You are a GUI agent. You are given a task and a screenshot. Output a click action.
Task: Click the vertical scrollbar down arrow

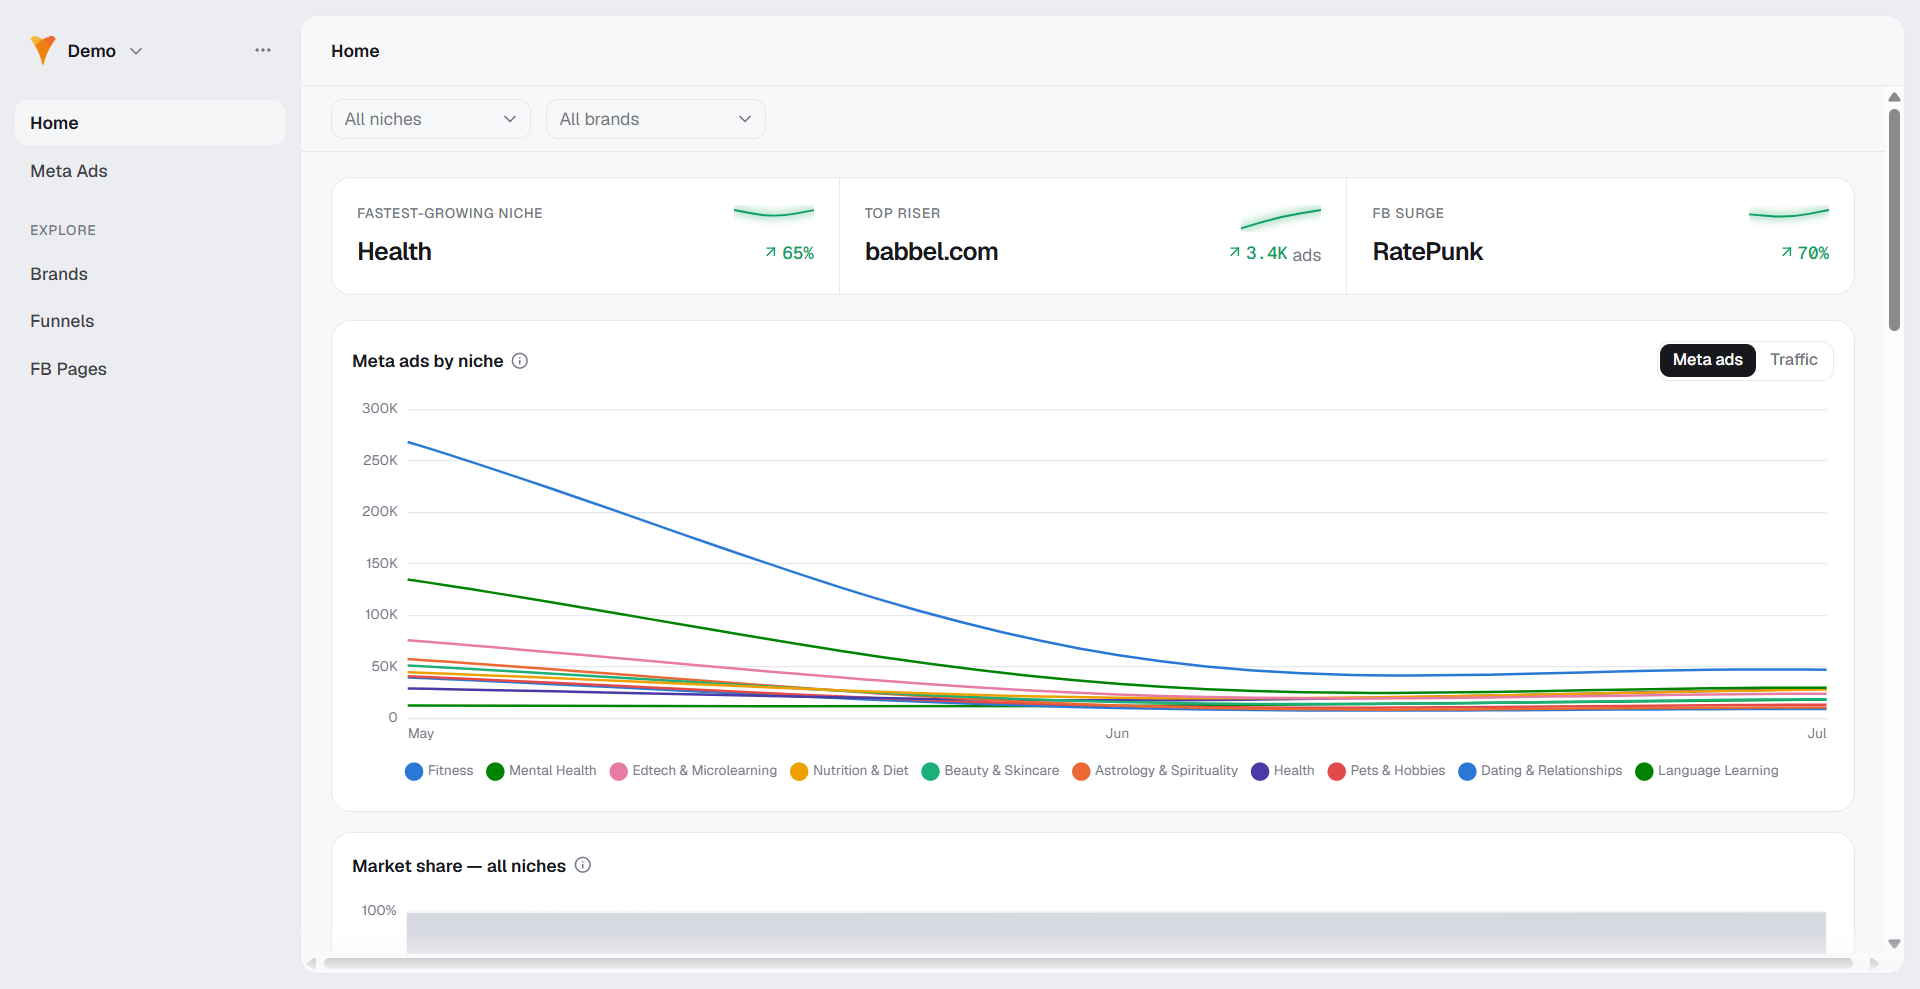[1894, 944]
